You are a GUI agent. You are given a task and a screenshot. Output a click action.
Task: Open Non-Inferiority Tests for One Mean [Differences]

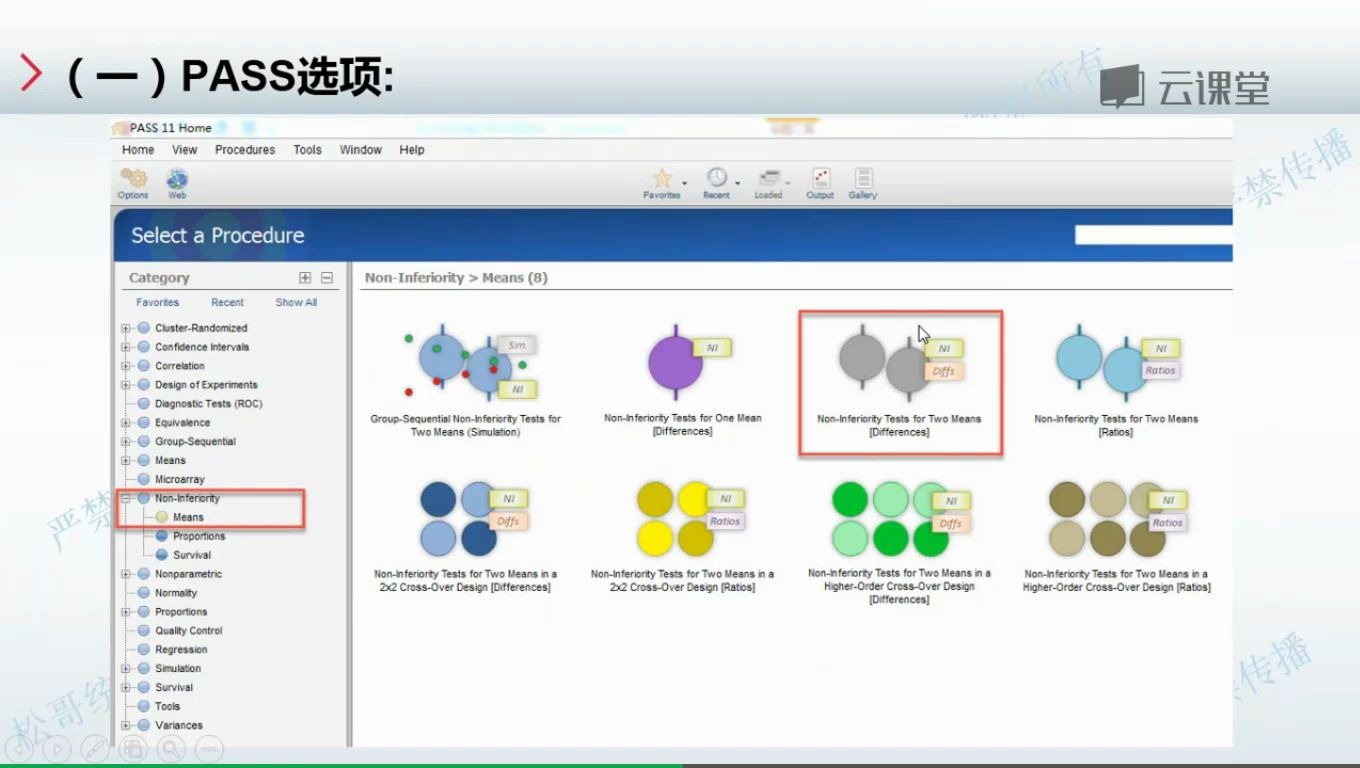(x=683, y=380)
